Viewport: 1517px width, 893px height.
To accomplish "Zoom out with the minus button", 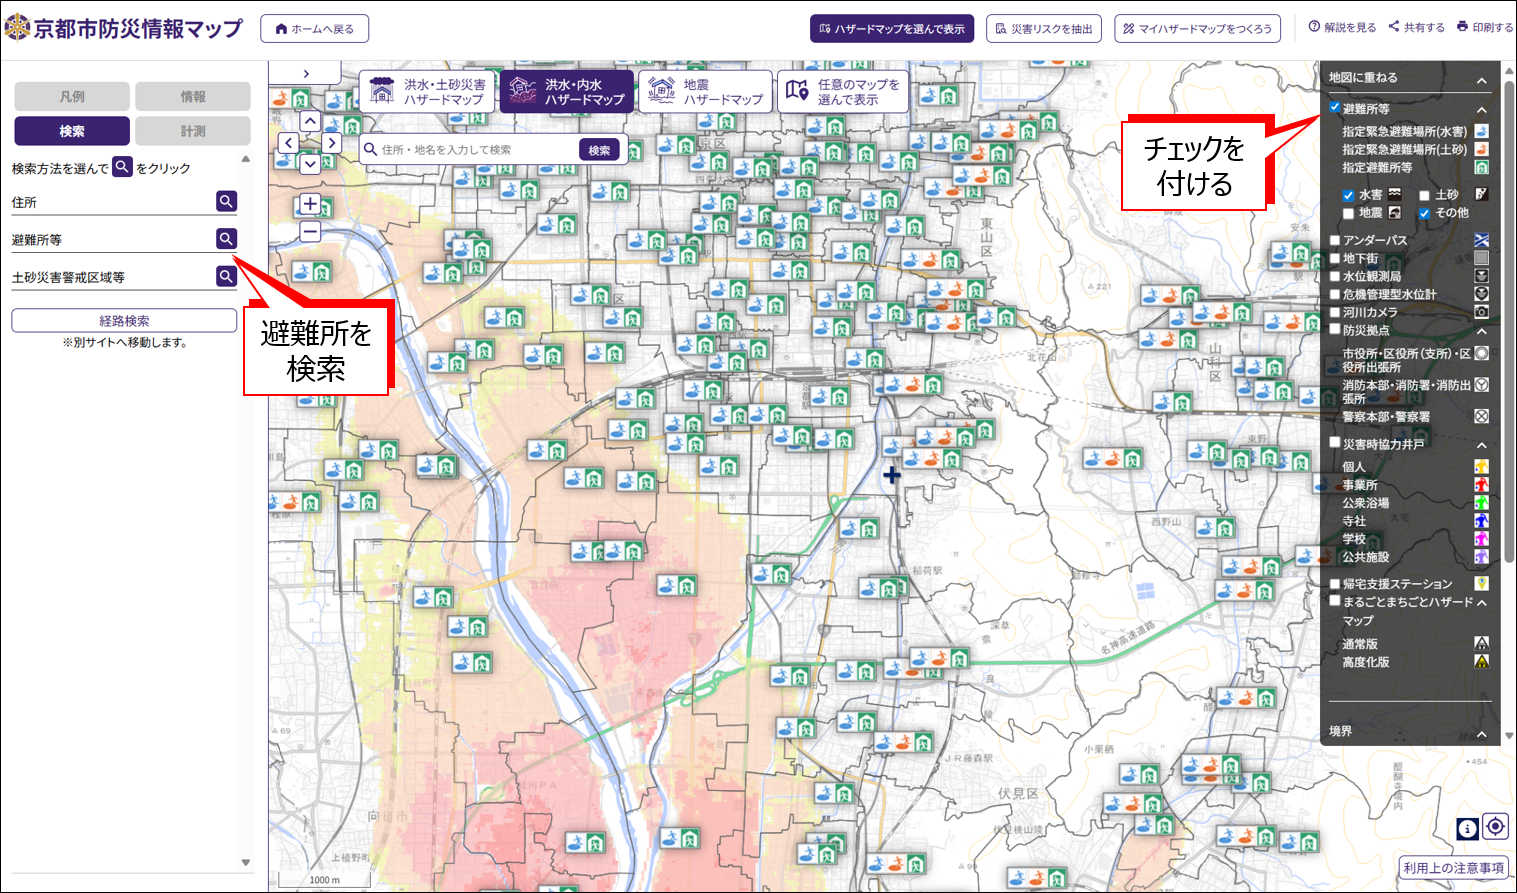I will [x=310, y=232].
